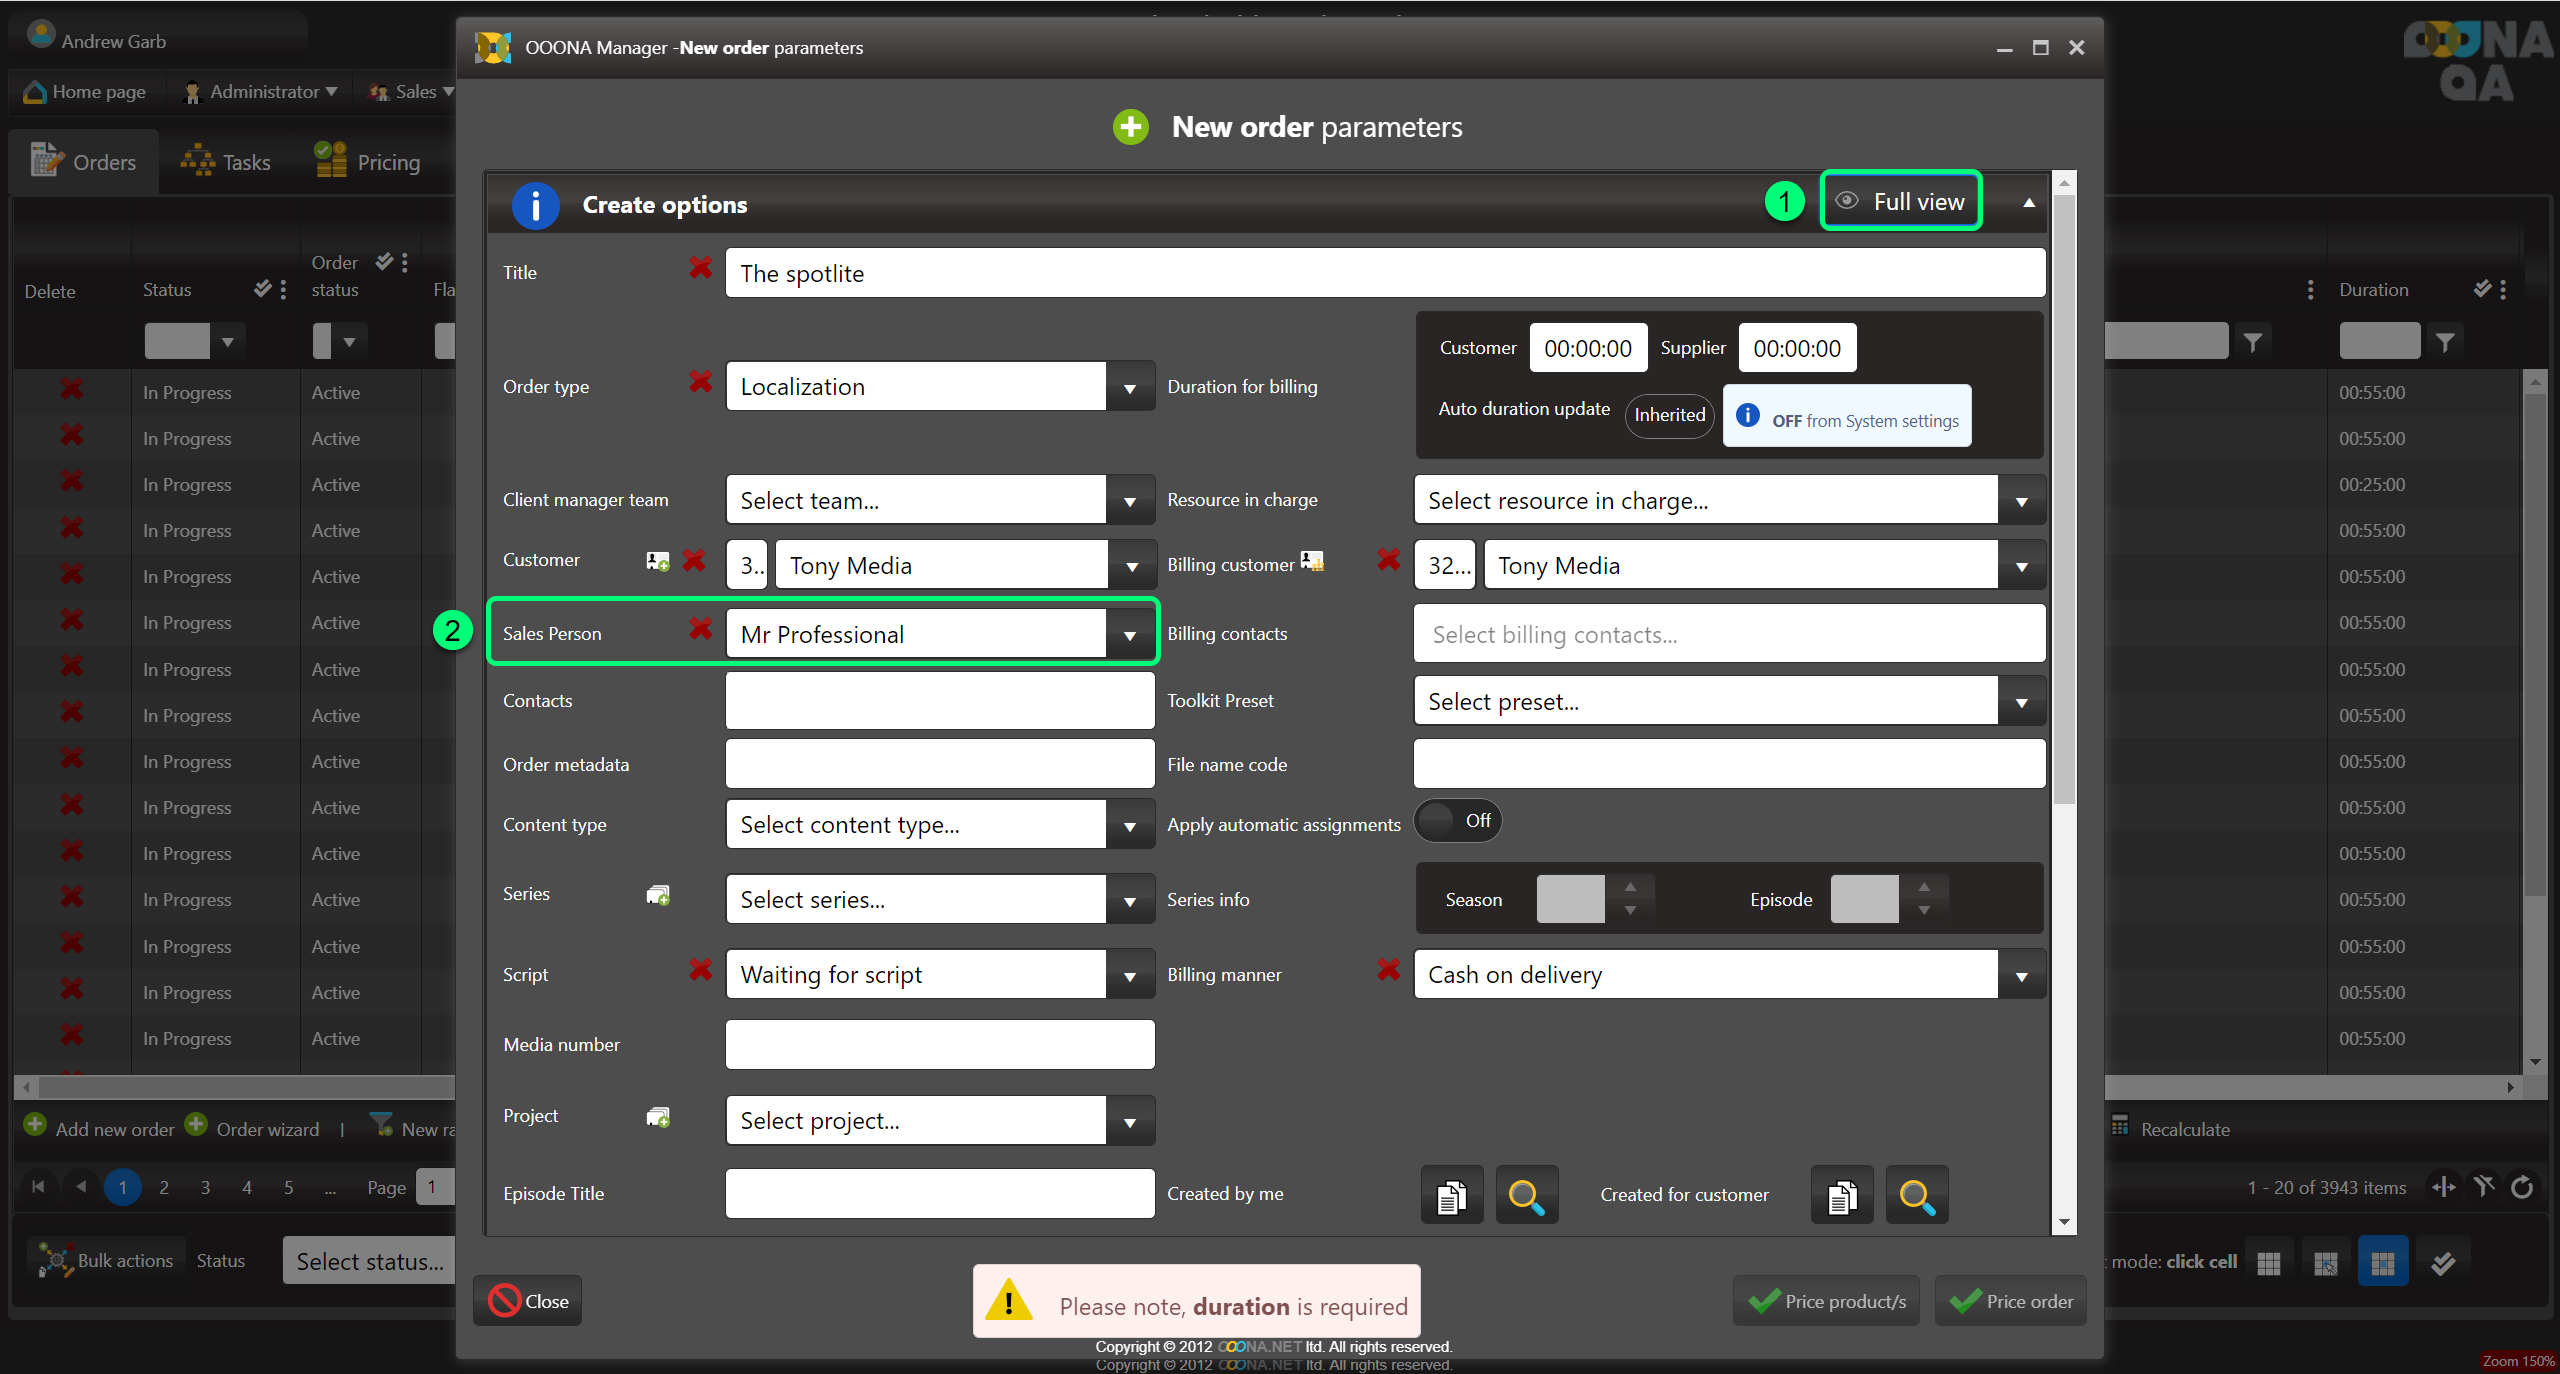Click the Billing customer icon
The image size is (2560, 1374).
pos(1312,562)
